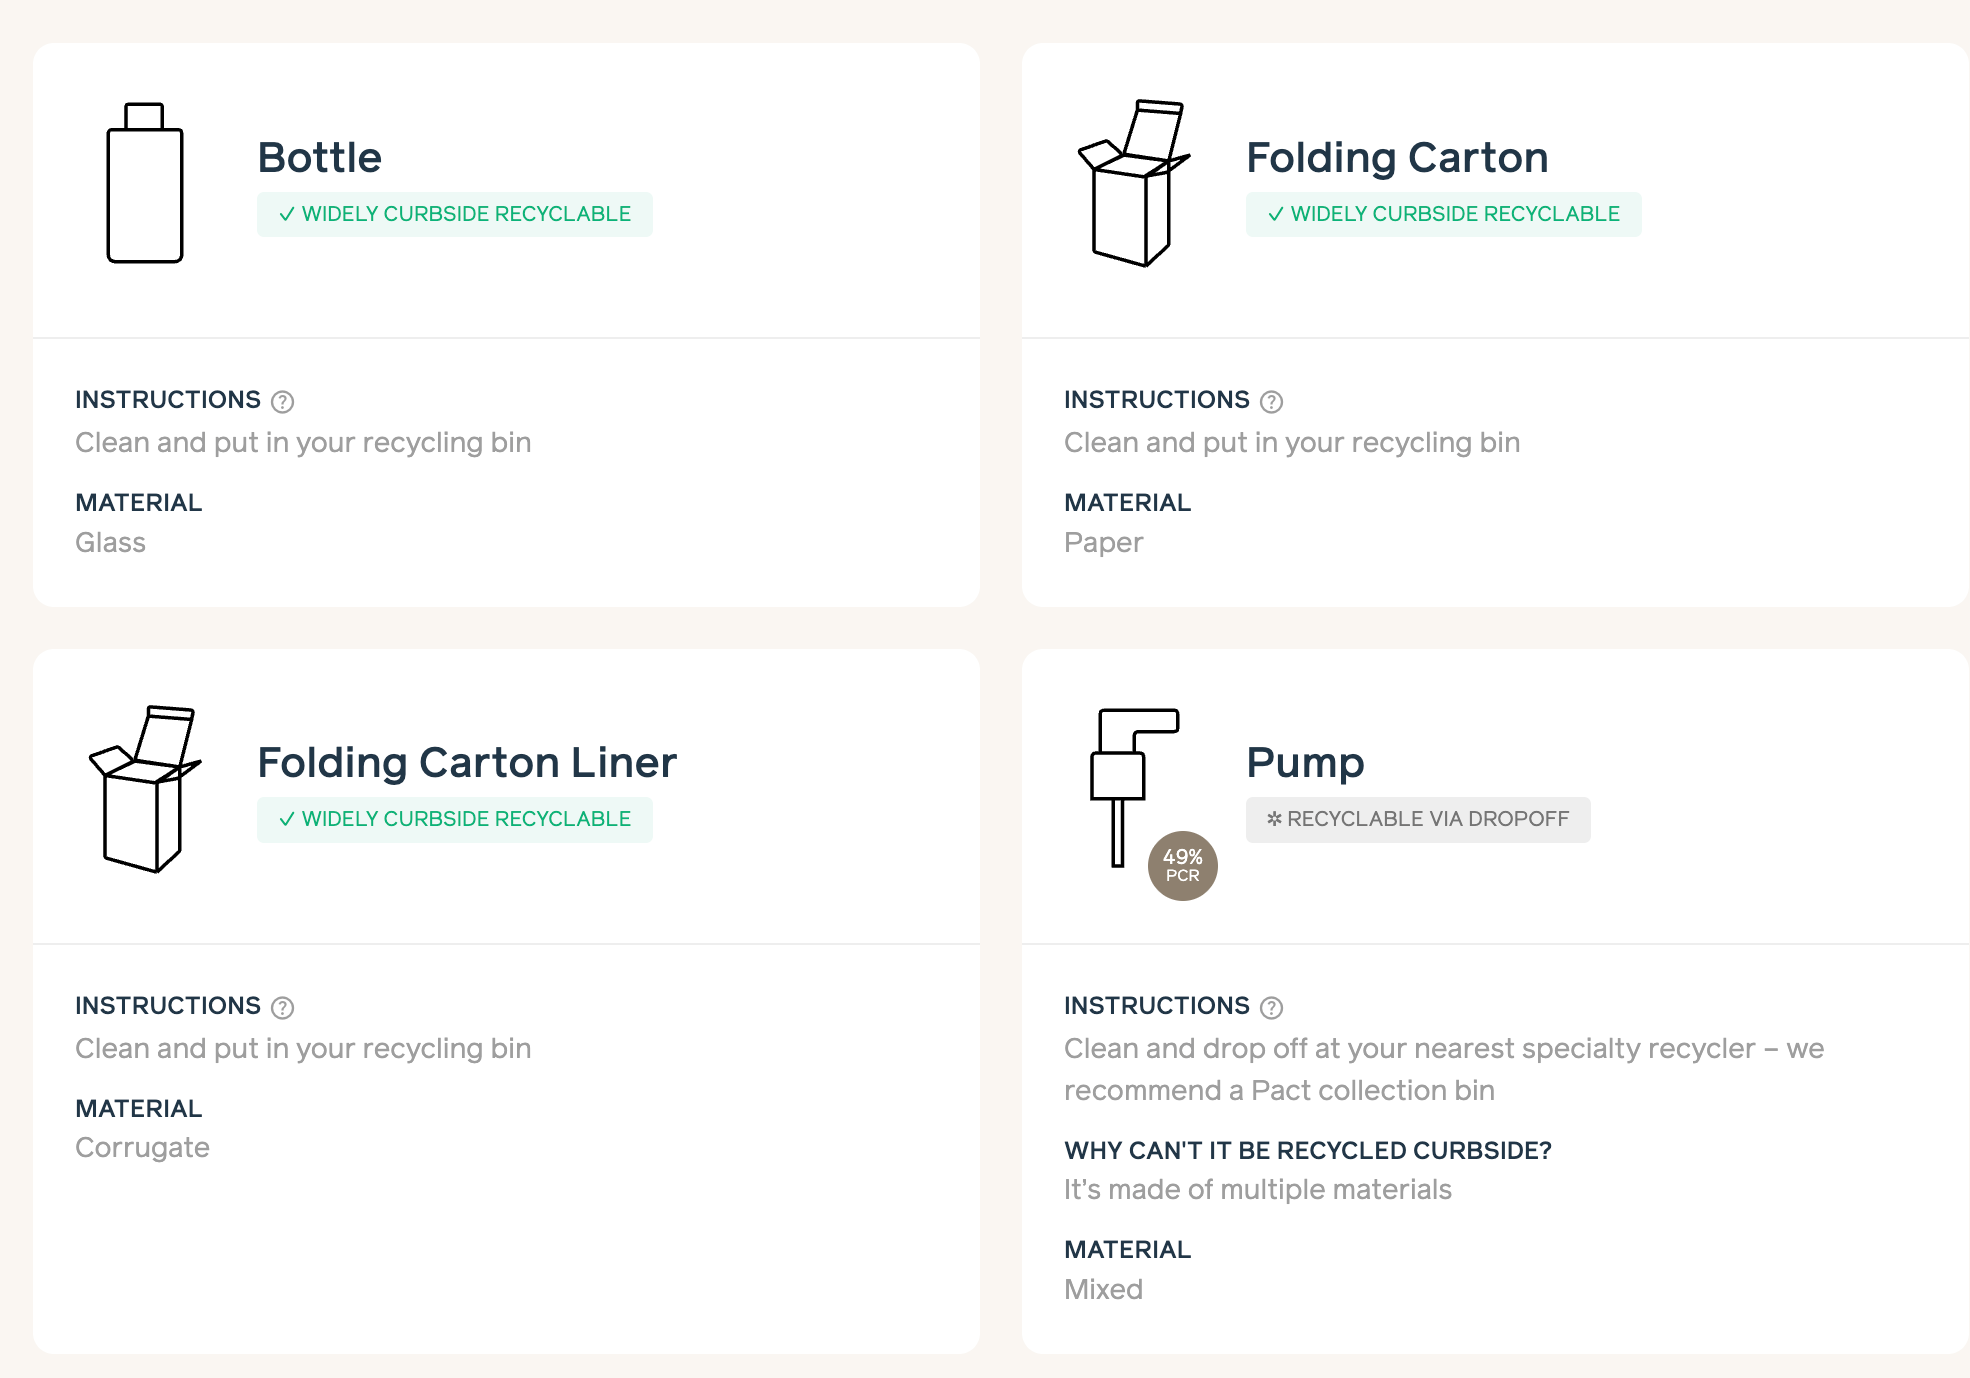Click Pump's specialty recycler drop-off instructions
This screenshot has height=1378, width=1970.
pyautogui.click(x=1444, y=1069)
